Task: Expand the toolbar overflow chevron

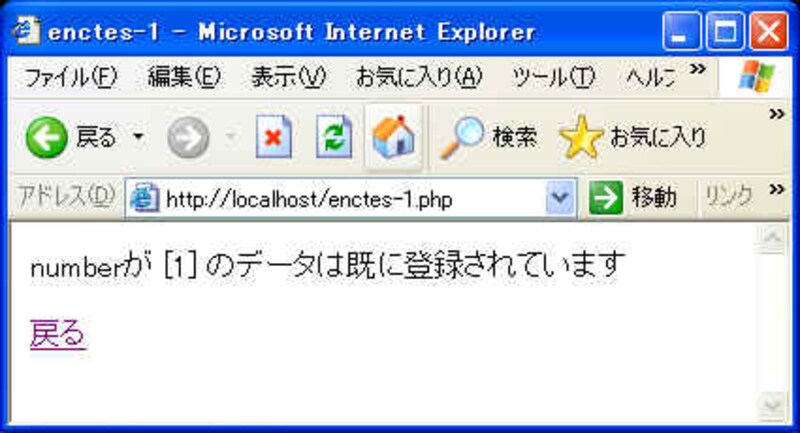Action: tap(777, 114)
